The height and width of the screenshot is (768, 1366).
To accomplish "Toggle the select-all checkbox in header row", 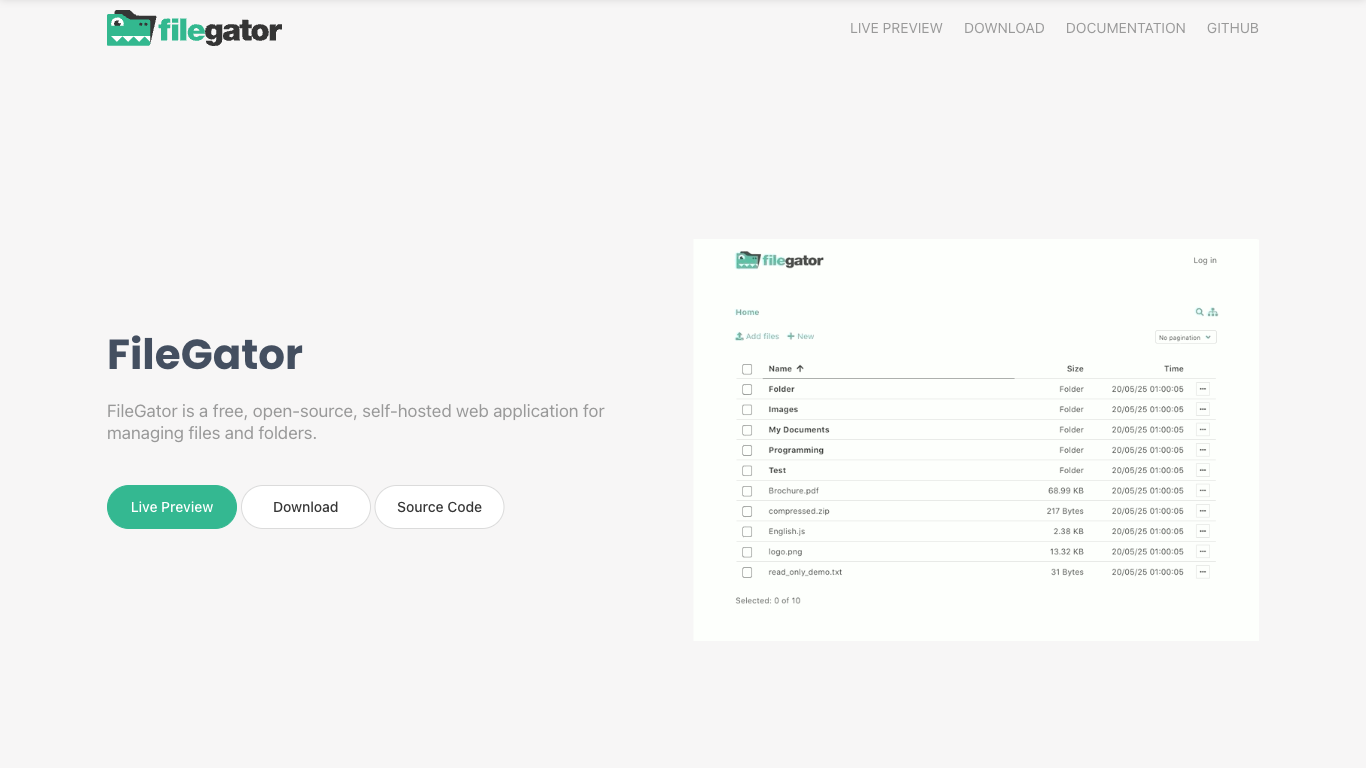I will pos(747,369).
